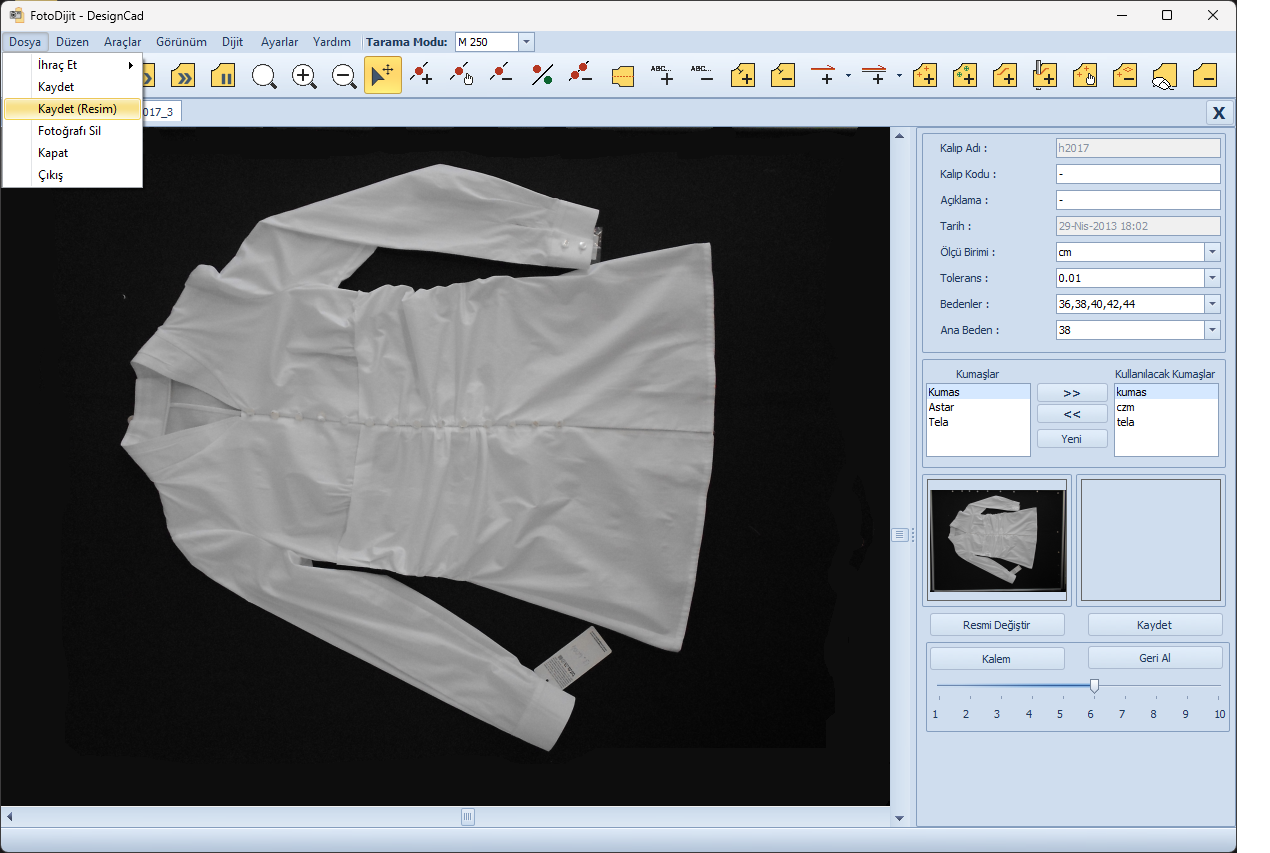The width and height of the screenshot is (1270, 853).
Task: Select the arrow pointer move tool
Action: click(x=383, y=76)
